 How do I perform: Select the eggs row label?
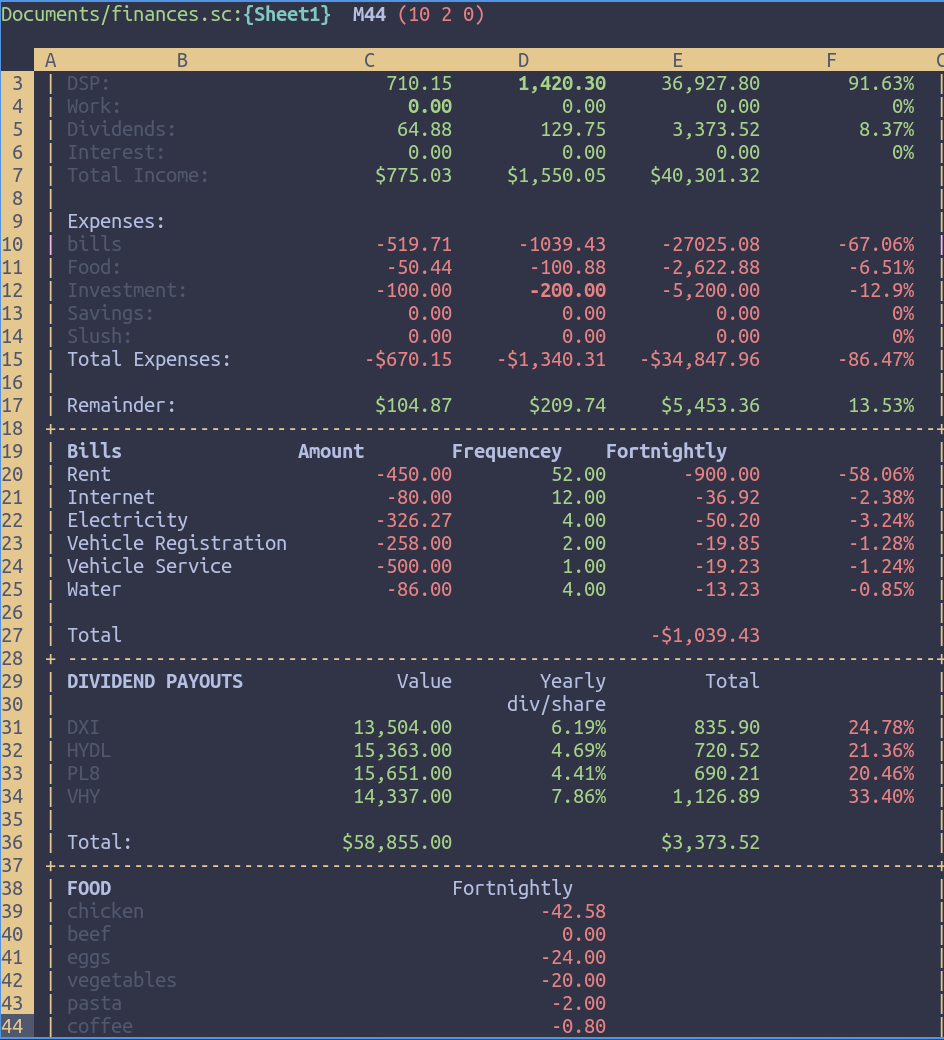tap(89, 957)
